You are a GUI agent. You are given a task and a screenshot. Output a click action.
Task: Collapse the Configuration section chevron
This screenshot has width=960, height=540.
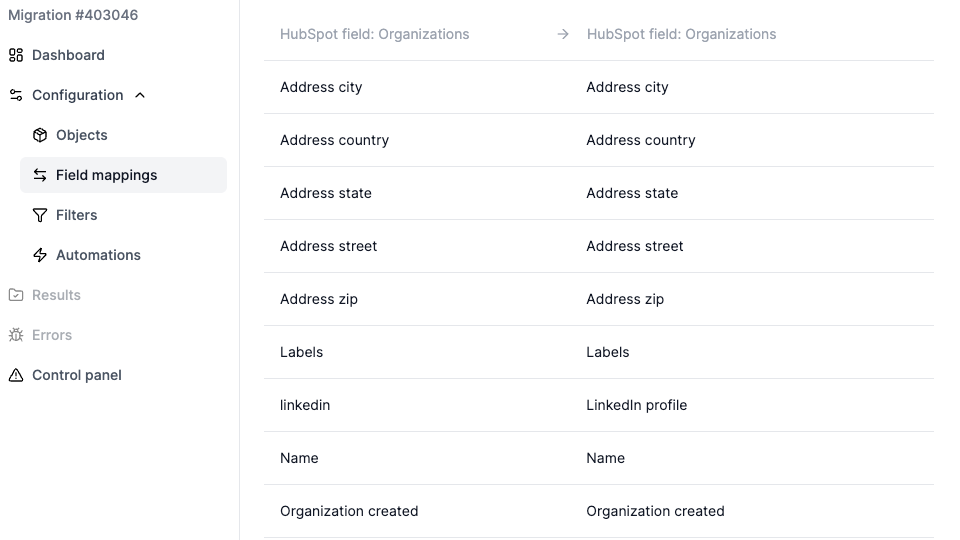pos(140,95)
